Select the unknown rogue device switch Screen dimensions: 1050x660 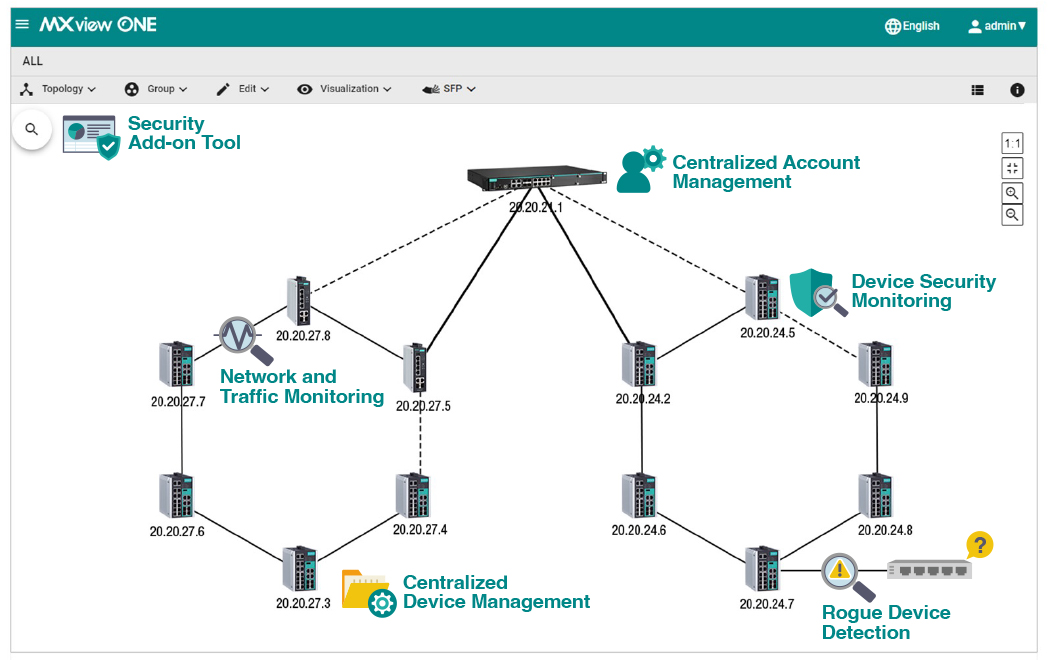tap(929, 570)
